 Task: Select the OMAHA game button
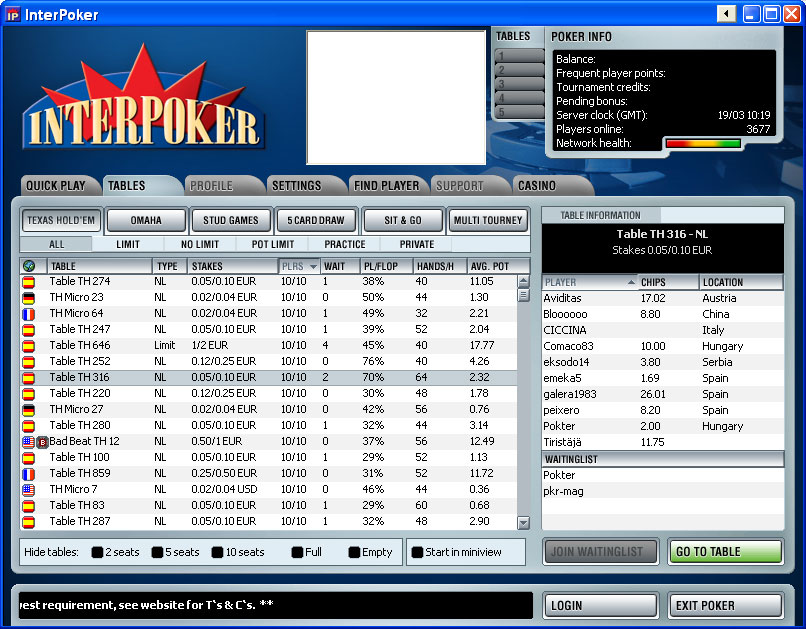pyautogui.click(x=146, y=220)
